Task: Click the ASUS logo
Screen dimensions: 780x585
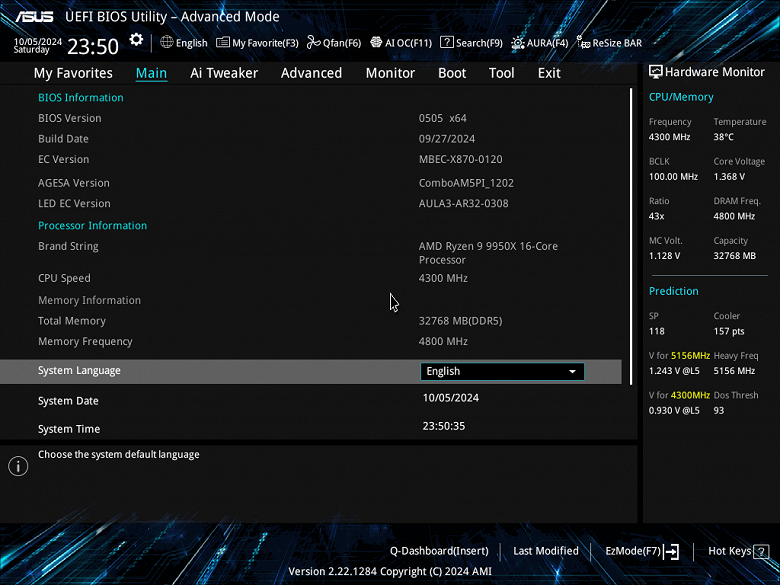Action: (34, 16)
